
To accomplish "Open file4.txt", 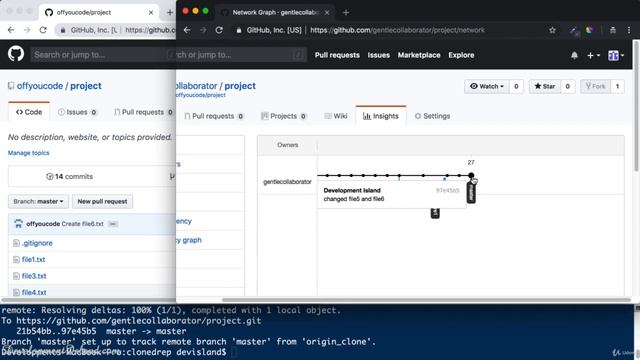I will (x=34, y=292).
